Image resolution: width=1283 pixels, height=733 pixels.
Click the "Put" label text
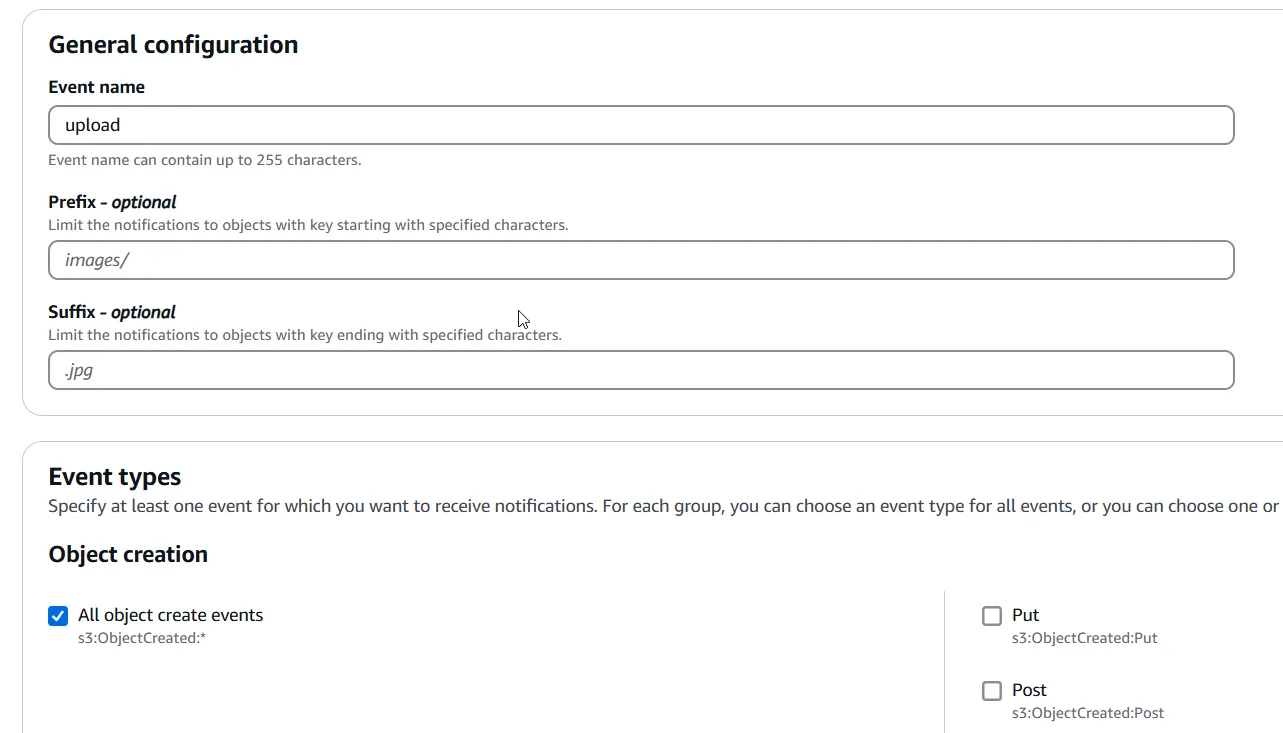(x=1025, y=615)
